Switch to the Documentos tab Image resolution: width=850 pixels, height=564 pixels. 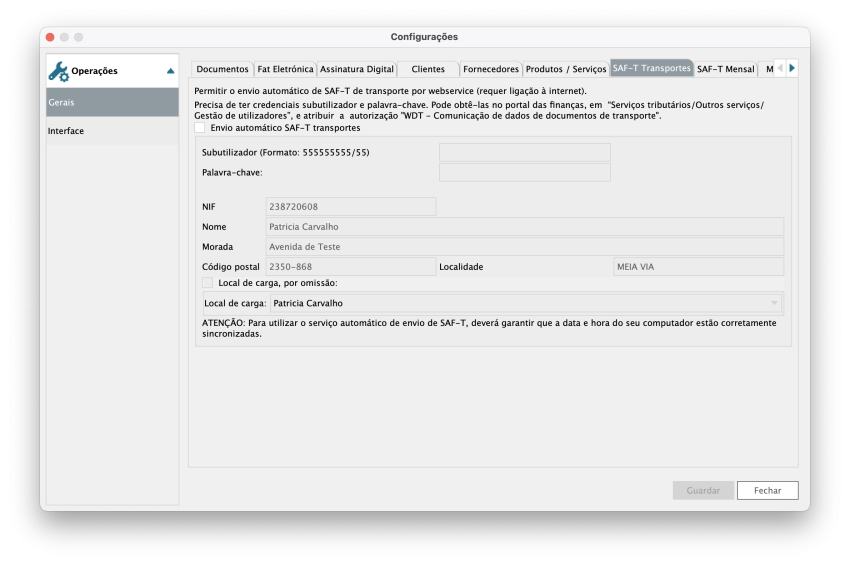coord(222,69)
